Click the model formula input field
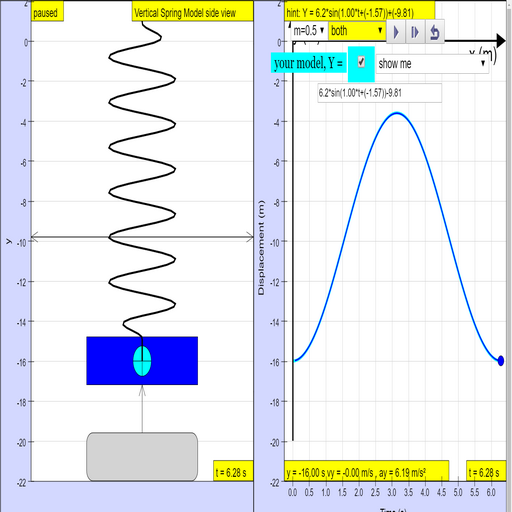This screenshot has width=512, height=512. coord(380,93)
